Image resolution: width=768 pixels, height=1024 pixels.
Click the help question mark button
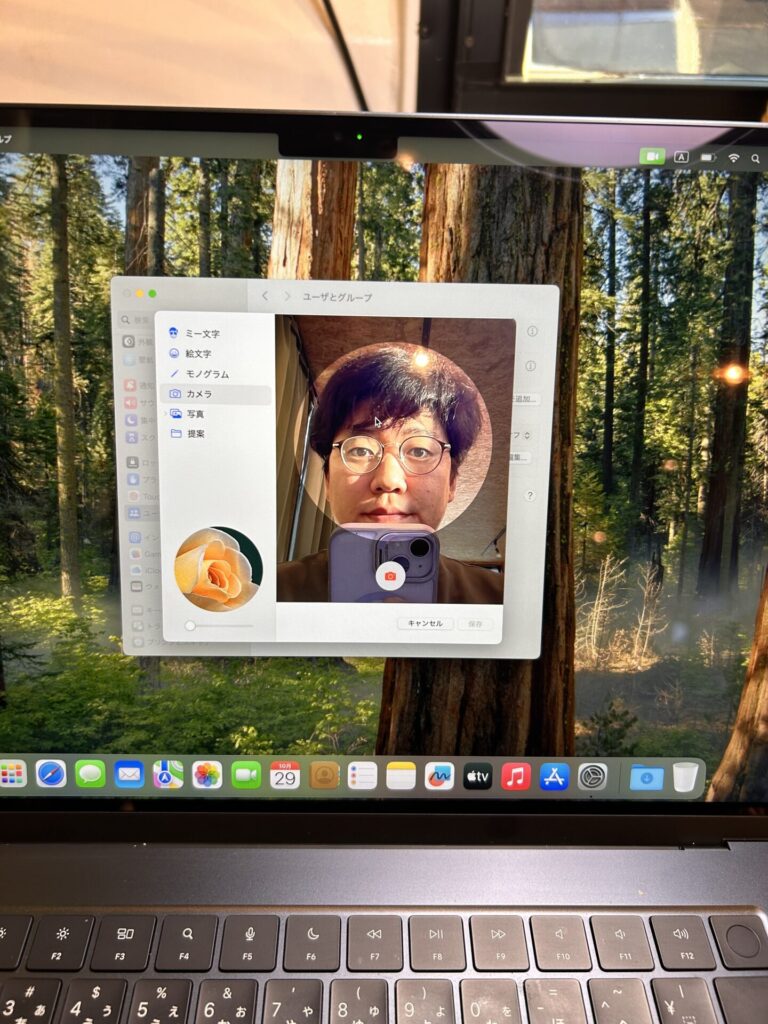click(x=530, y=495)
